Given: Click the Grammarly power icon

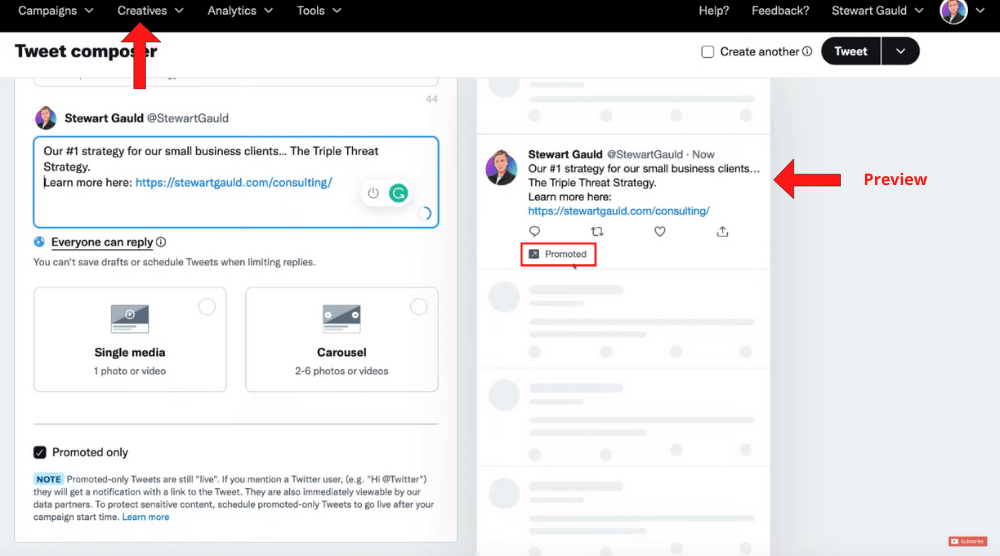Looking at the screenshot, I should (x=373, y=193).
